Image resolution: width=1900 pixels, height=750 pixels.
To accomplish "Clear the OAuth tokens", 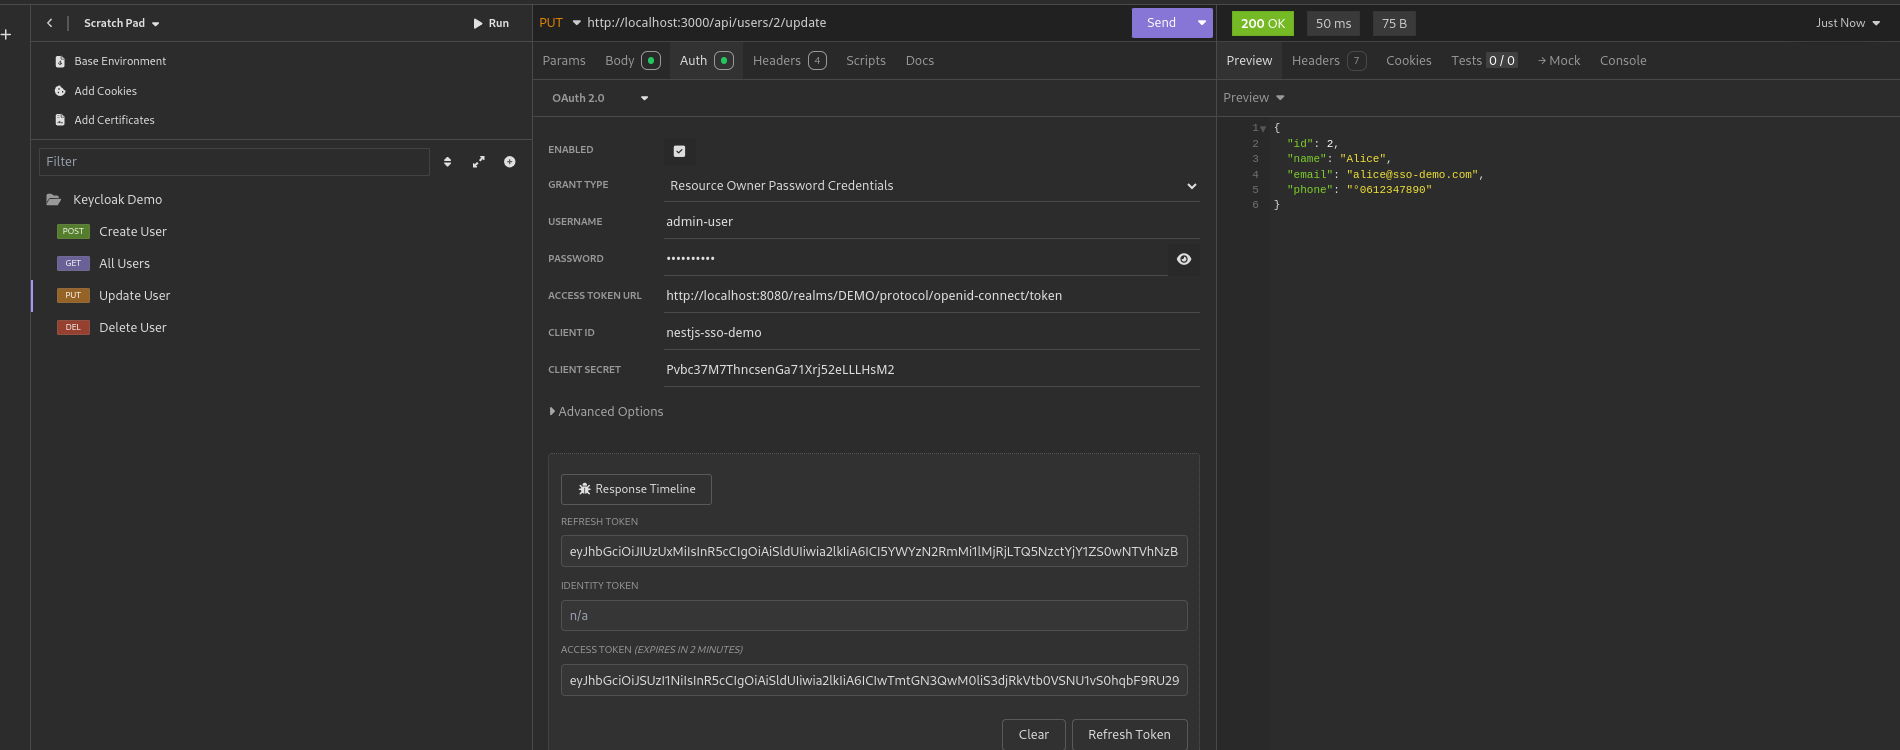I will pyautogui.click(x=1033, y=734).
